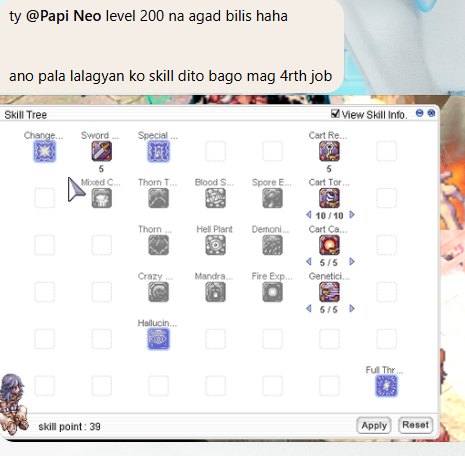
Task: Click the Thorn Trap skill icon
Action: point(158,198)
